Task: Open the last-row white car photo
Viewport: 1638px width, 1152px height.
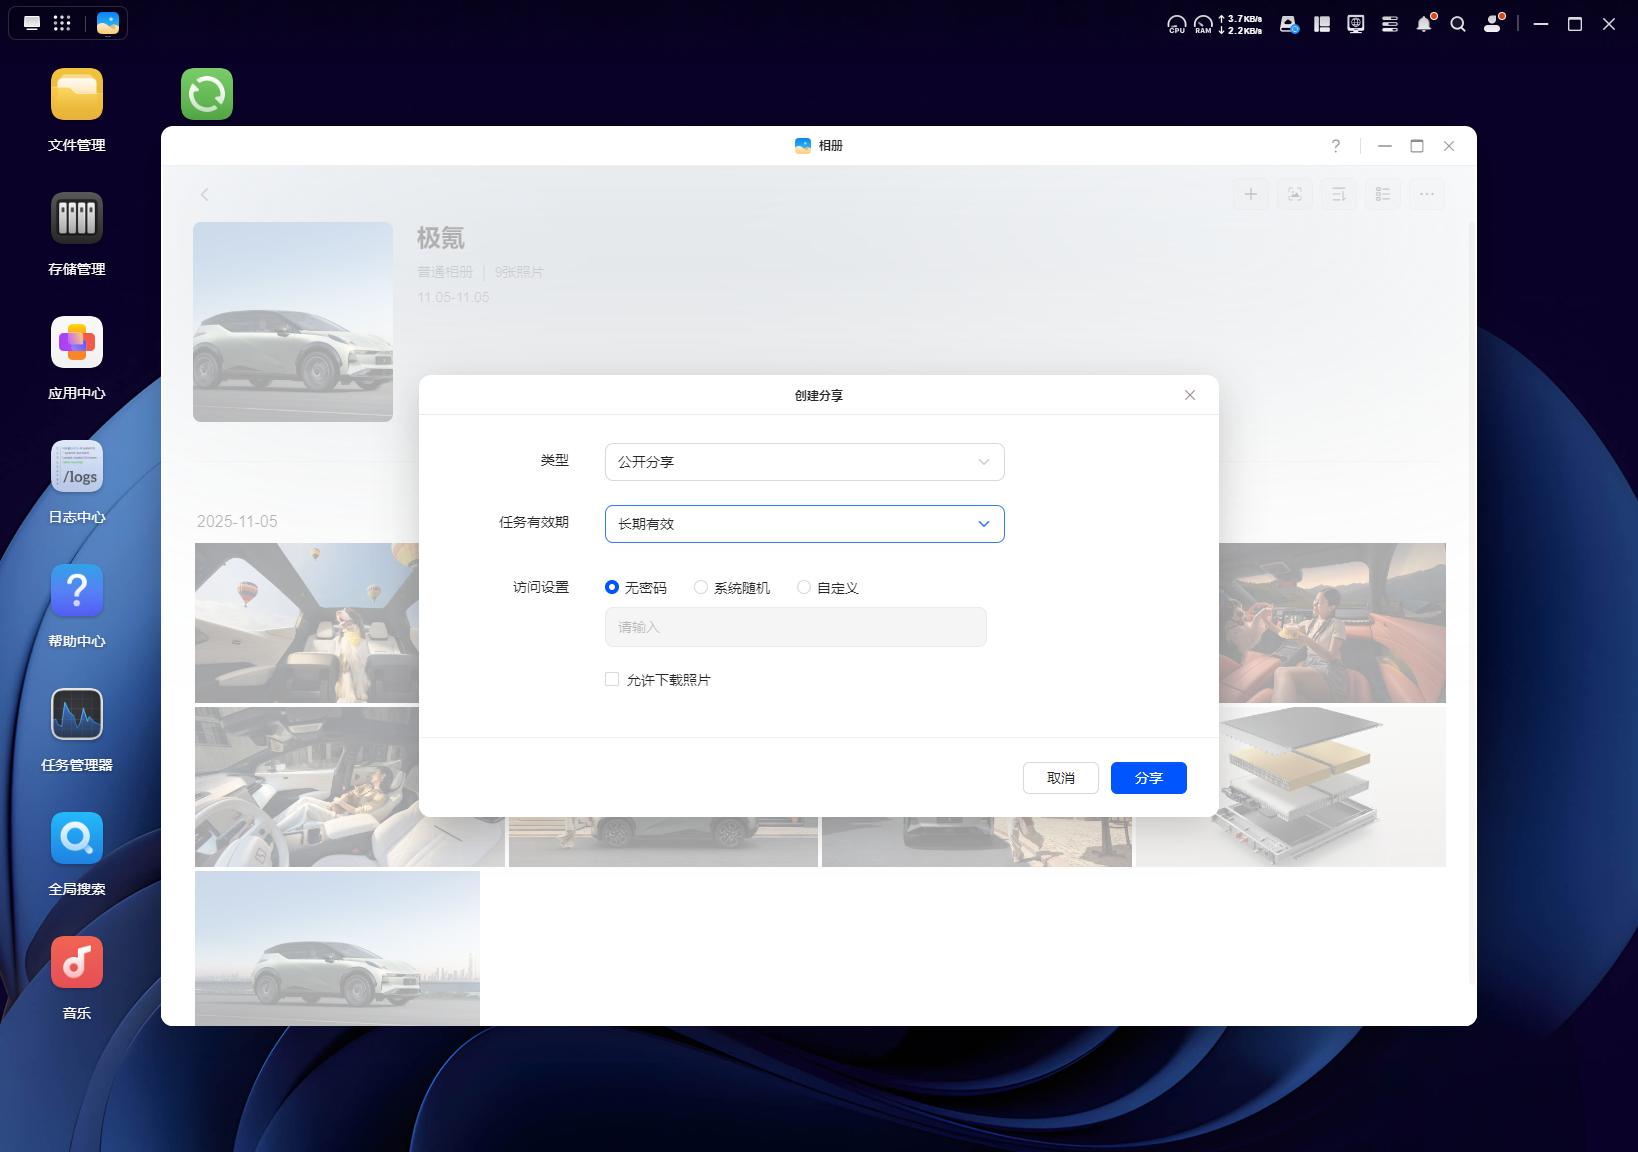Action: pyautogui.click(x=337, y=948)
